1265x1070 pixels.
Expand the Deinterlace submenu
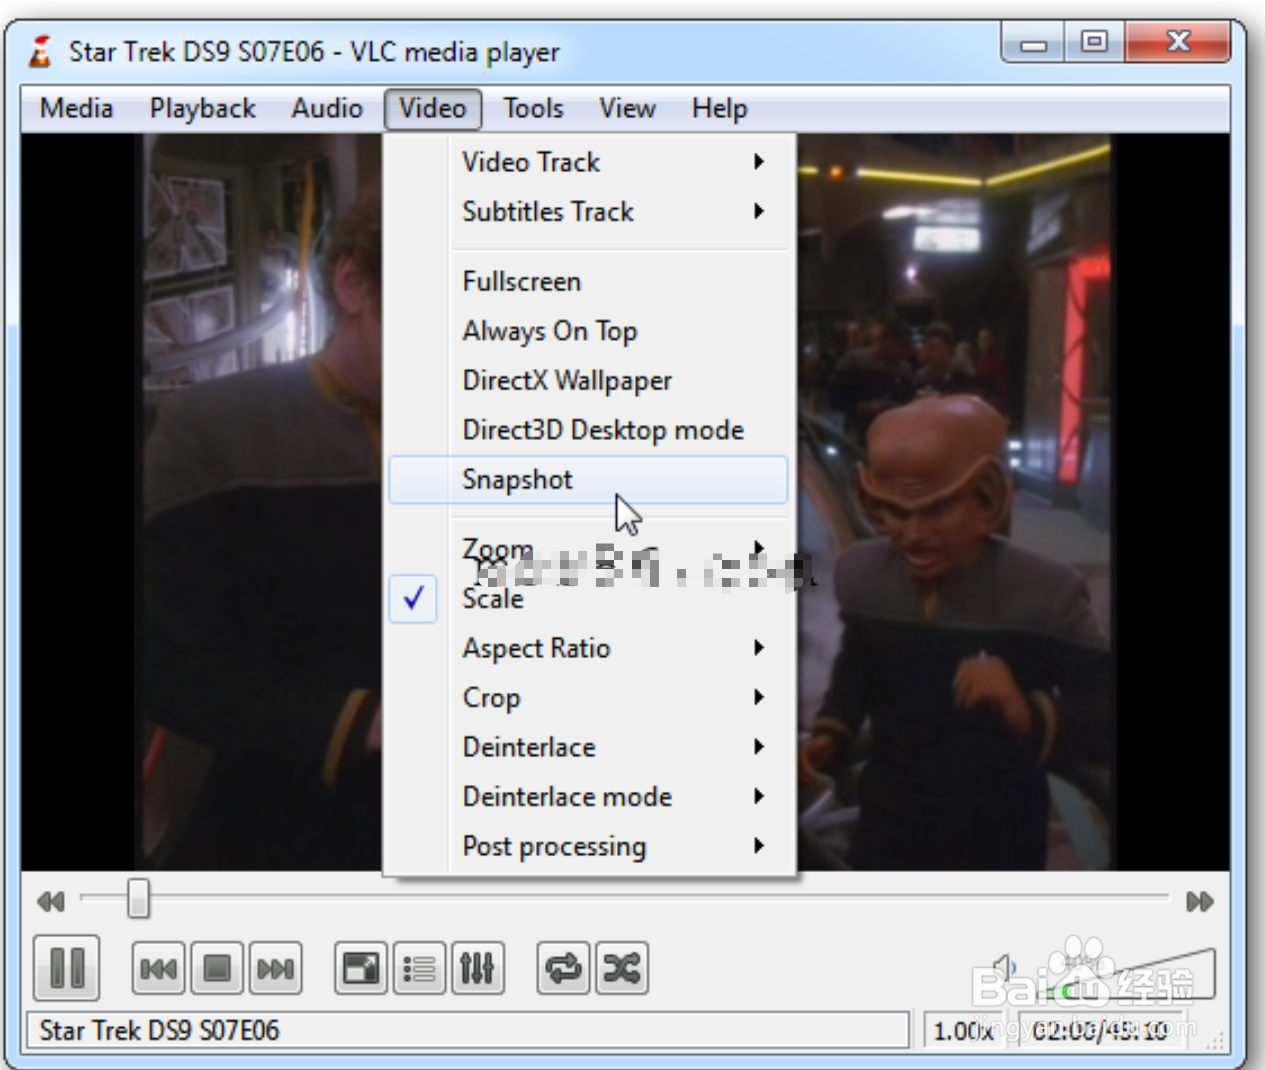[x=588, y=747]
